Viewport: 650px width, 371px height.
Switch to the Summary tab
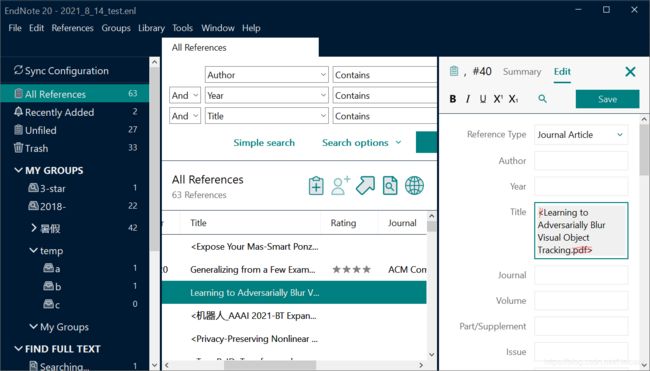pyautogui.click(x=522, y=72)
